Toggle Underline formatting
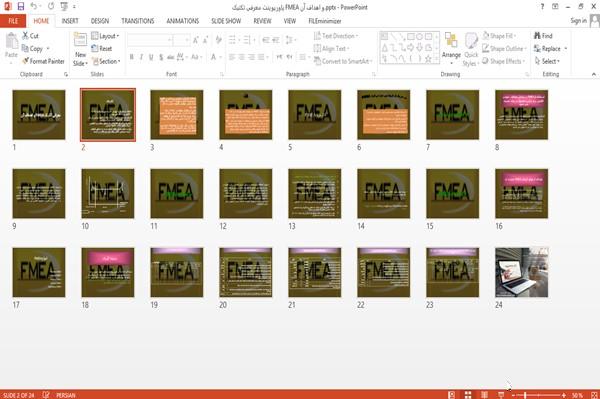The image size is (600, 399). click(151, 57)
